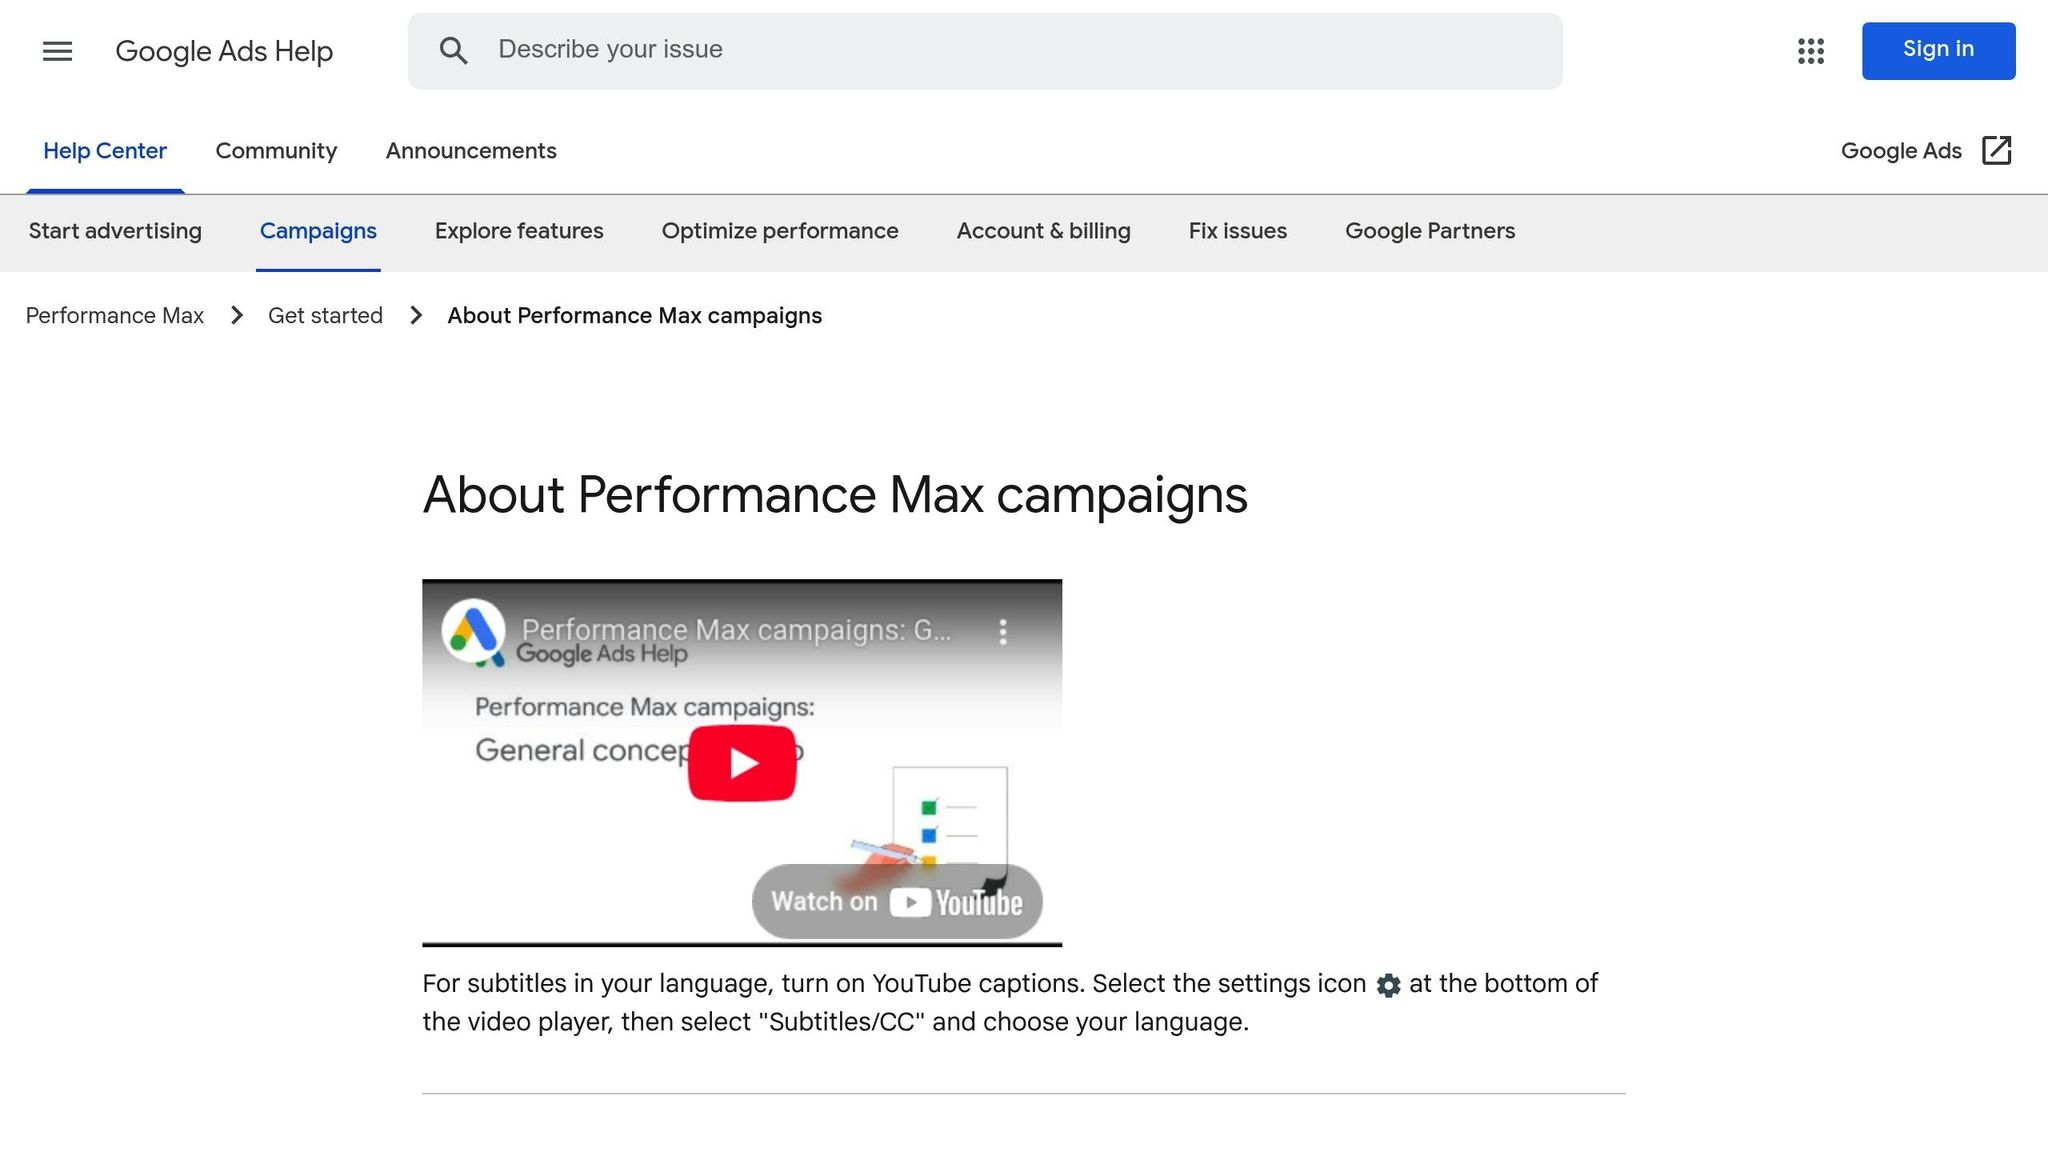
Task: Open the Google Partners section
Action: (1430, 231)
